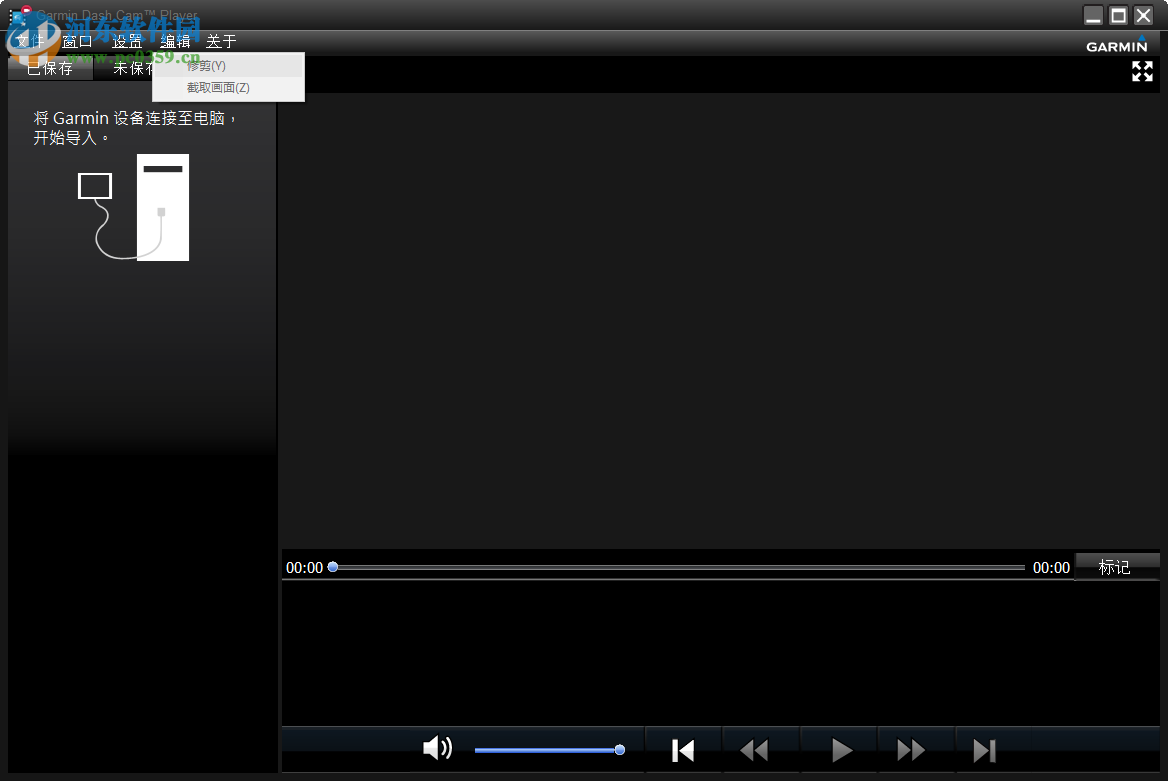Click the Garmin connect-device instruction text
Screen dimensions: 1168x781
pyautogui.click(x=135, y=128)
